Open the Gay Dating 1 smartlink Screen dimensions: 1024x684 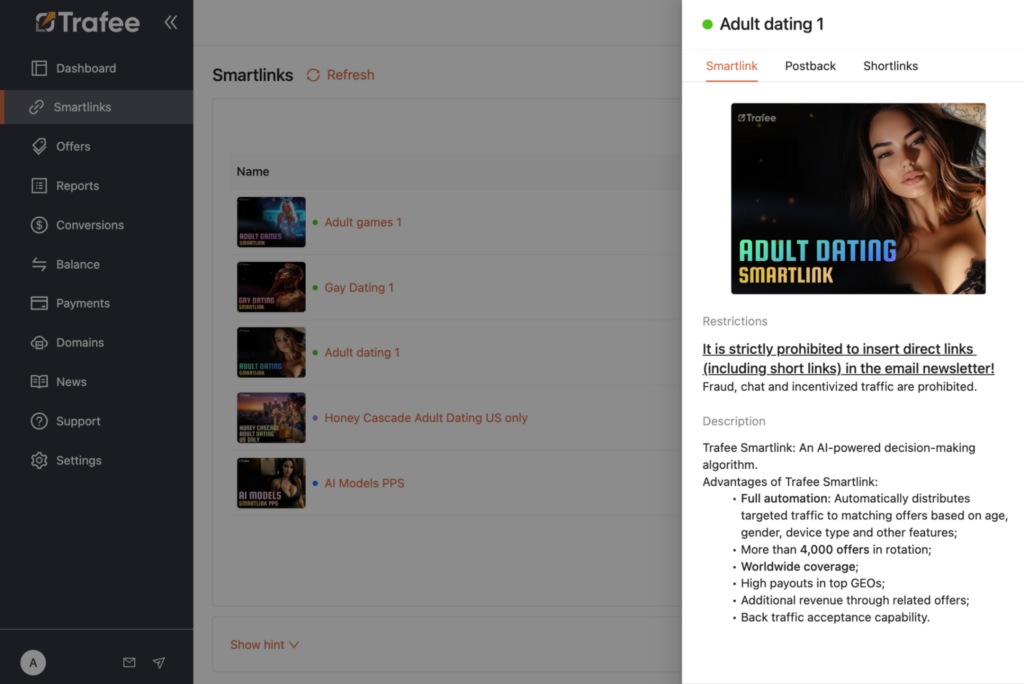pos(359,287)
